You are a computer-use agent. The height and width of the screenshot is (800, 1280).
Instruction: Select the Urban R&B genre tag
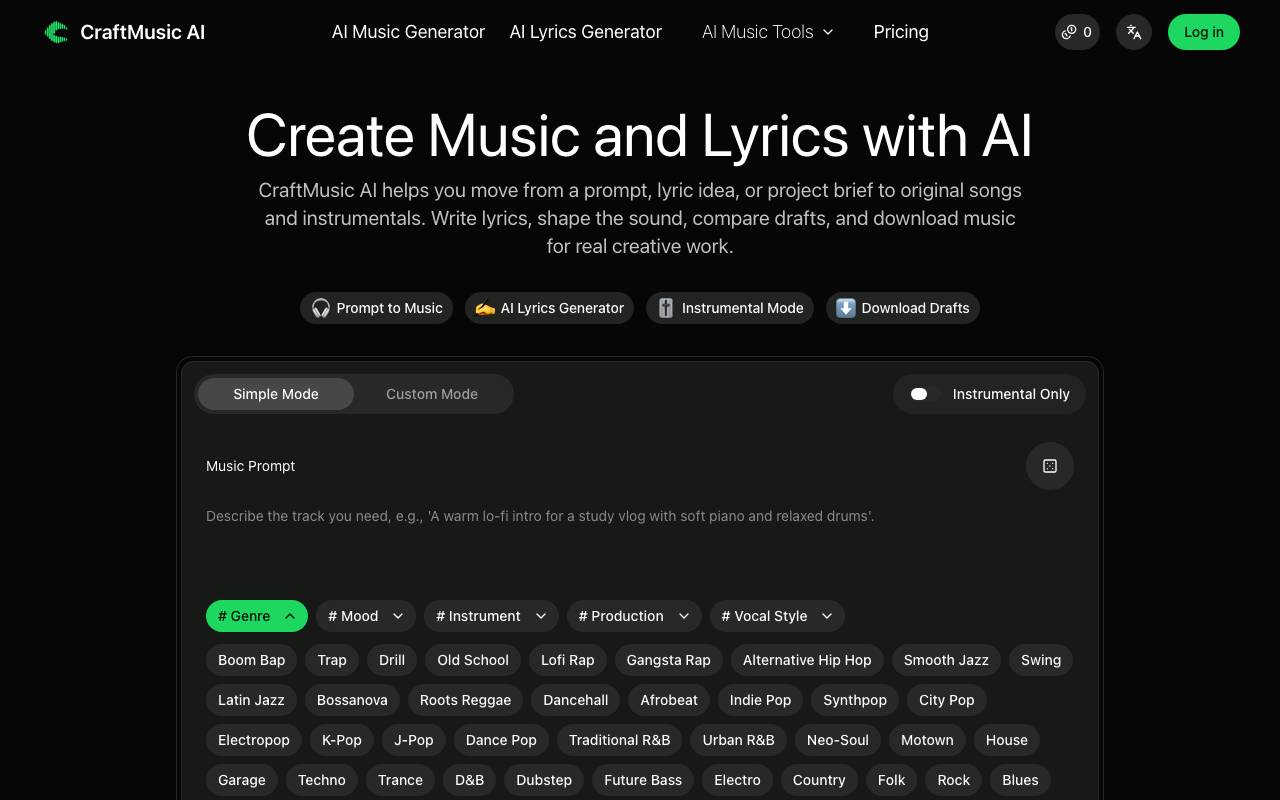coord(739,740)
